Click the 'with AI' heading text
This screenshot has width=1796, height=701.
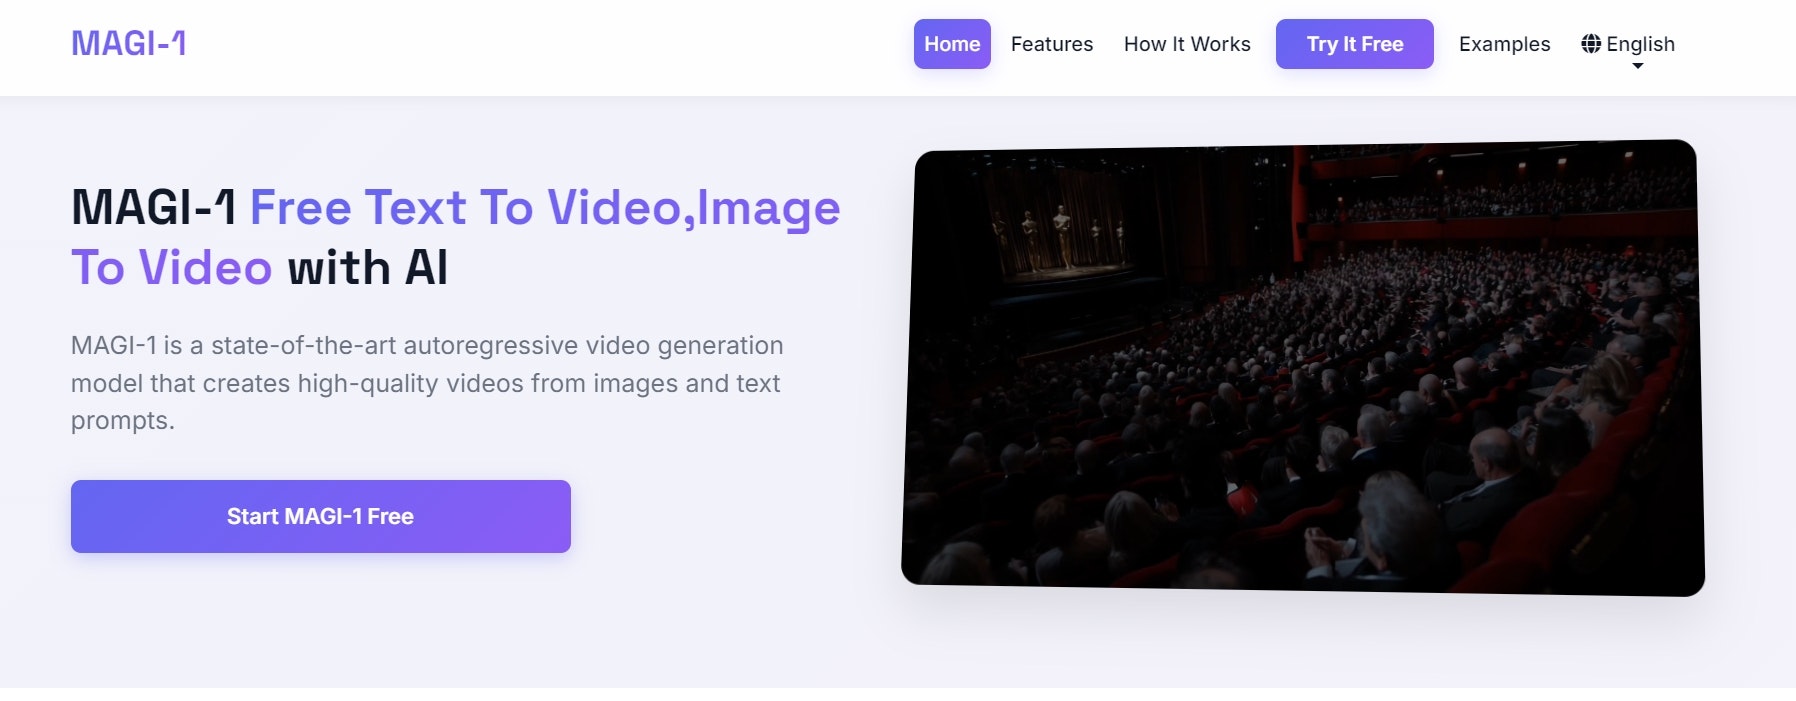coord(368,268)
